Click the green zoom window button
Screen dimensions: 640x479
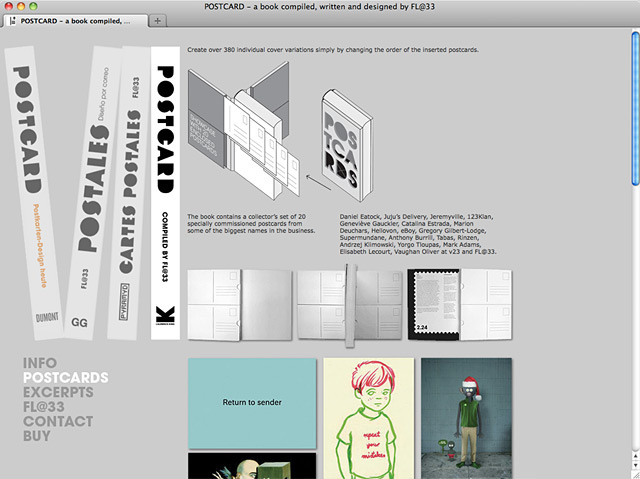click(x=33, y=6)
